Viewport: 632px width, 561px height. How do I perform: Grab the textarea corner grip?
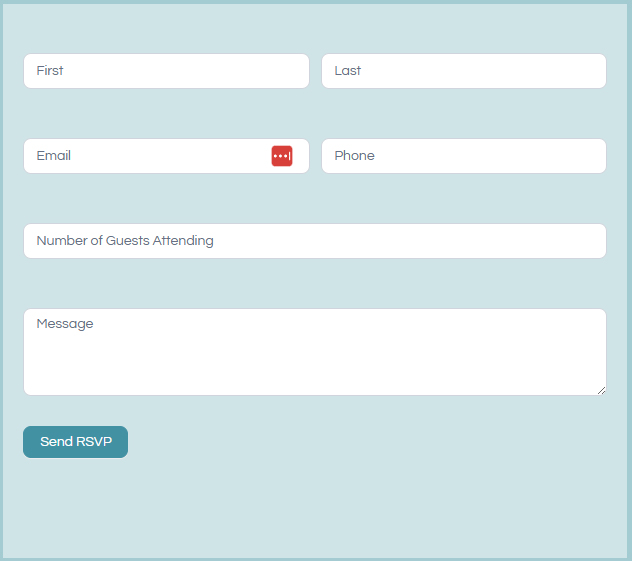click(601, 390)
